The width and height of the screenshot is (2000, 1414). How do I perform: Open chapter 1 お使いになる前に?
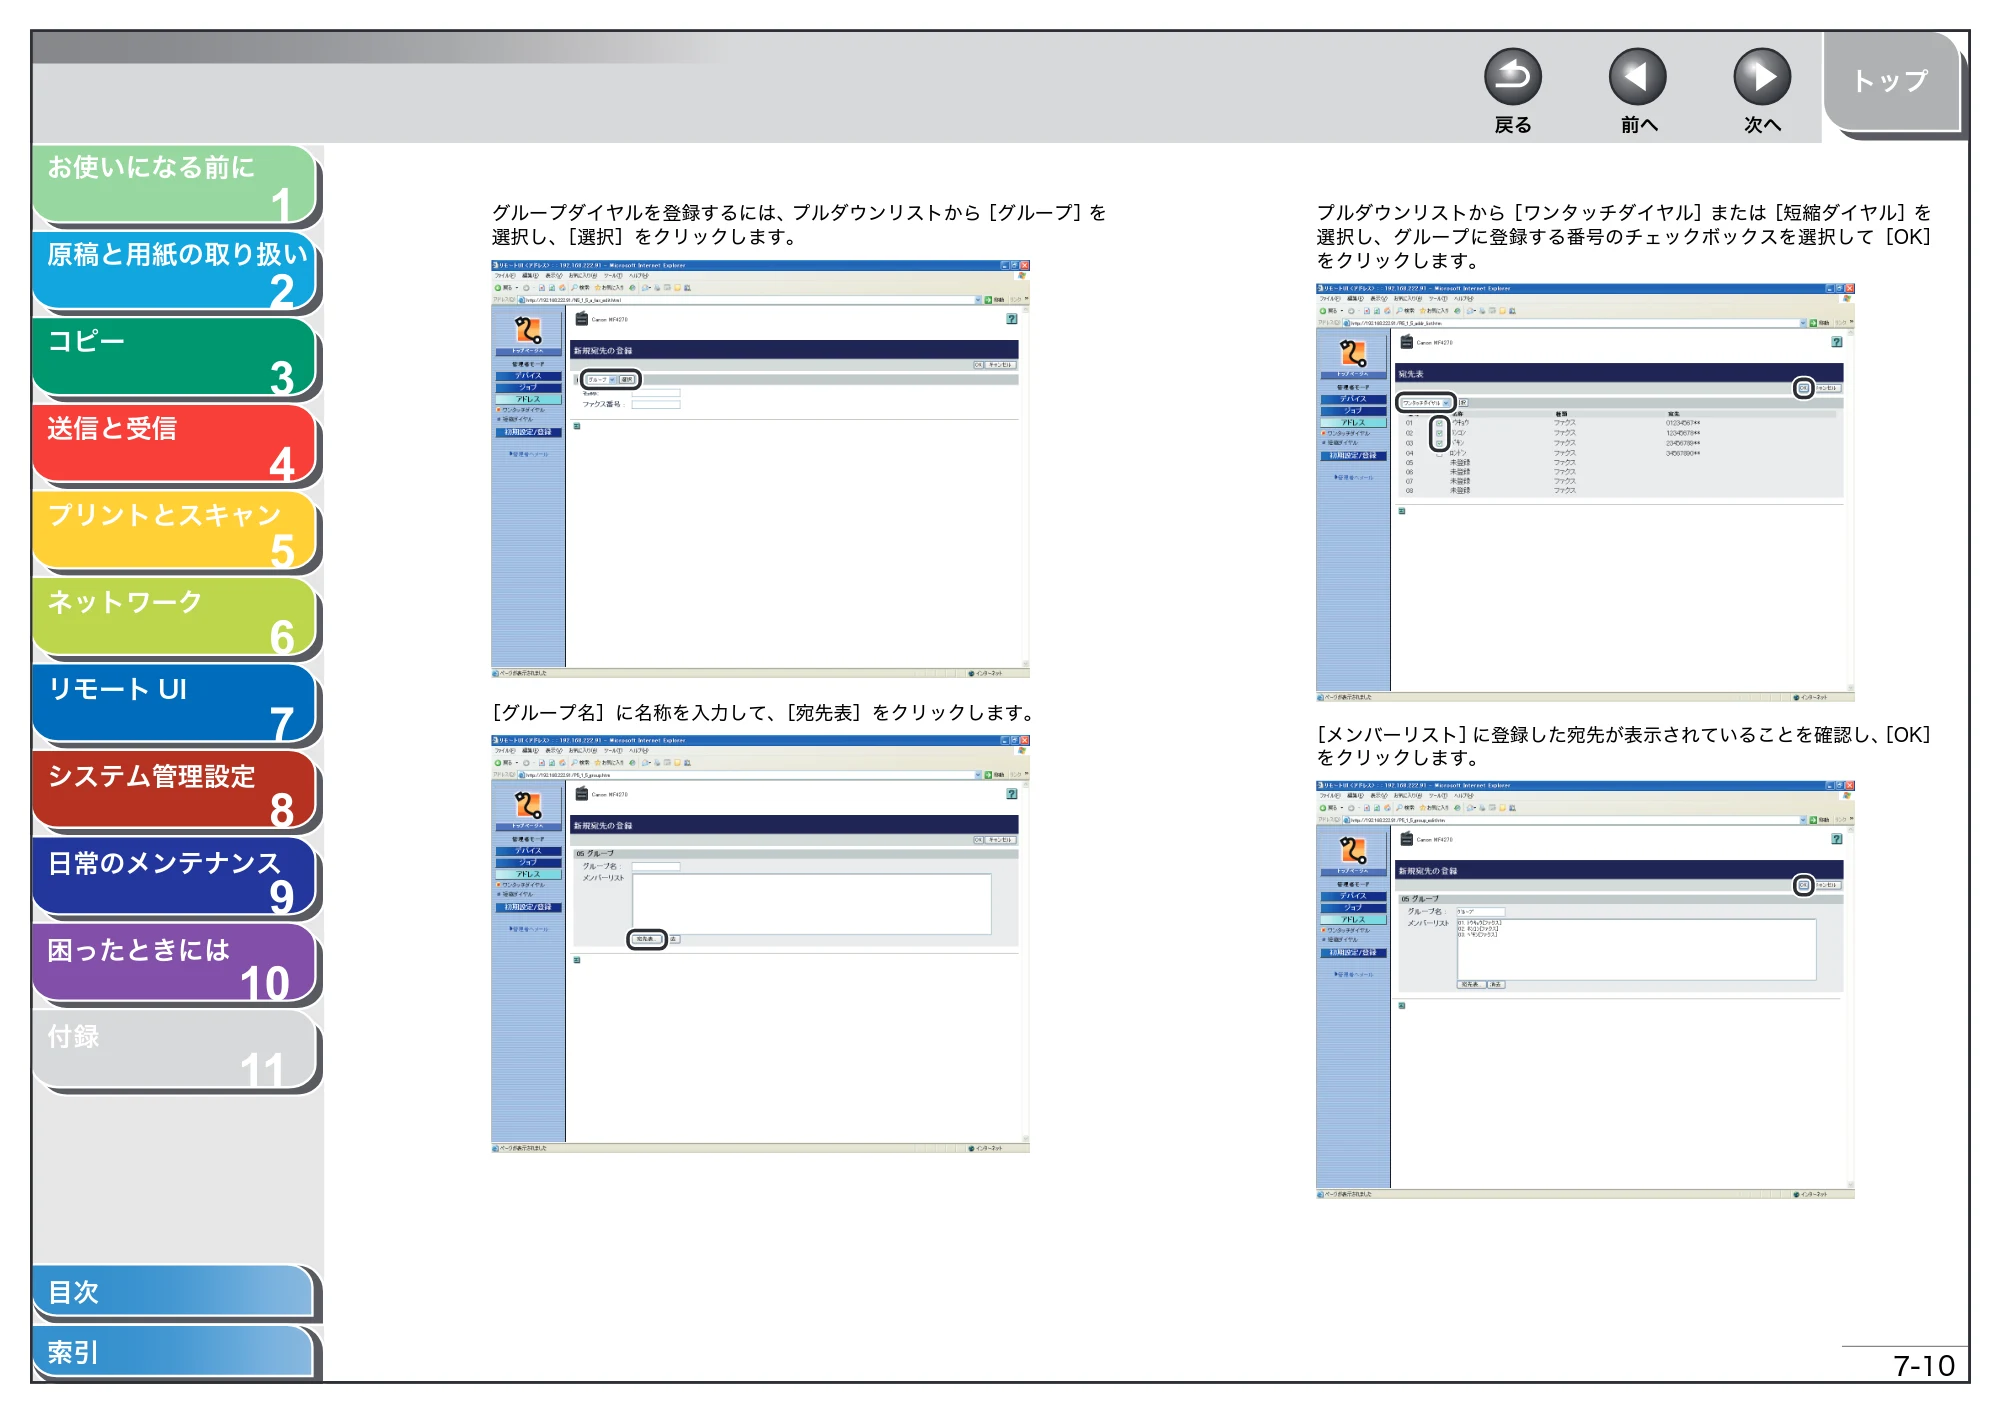coord(175,185)
